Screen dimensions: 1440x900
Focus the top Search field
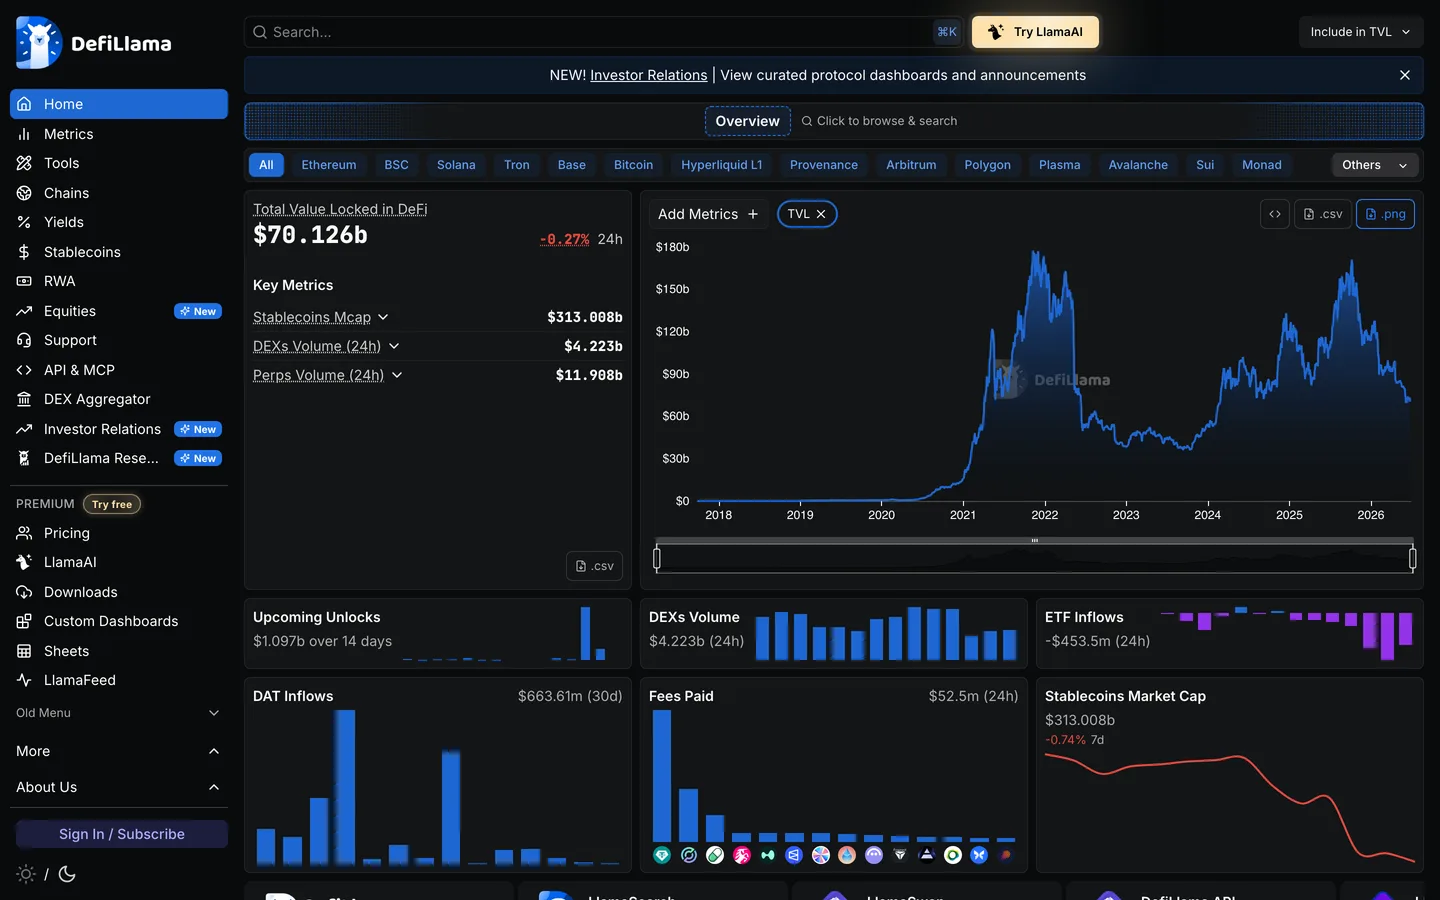[604, 32]
